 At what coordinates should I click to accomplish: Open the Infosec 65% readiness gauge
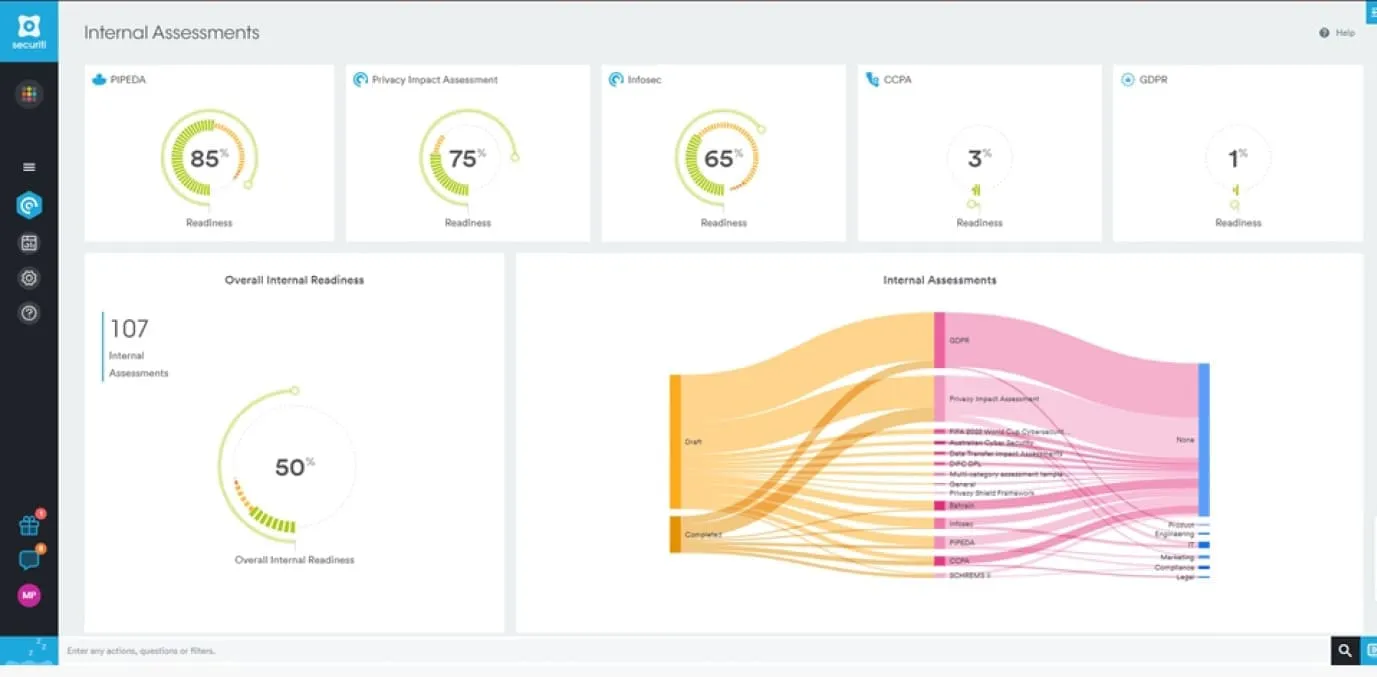pyautogui.click(x=719, y=159)
